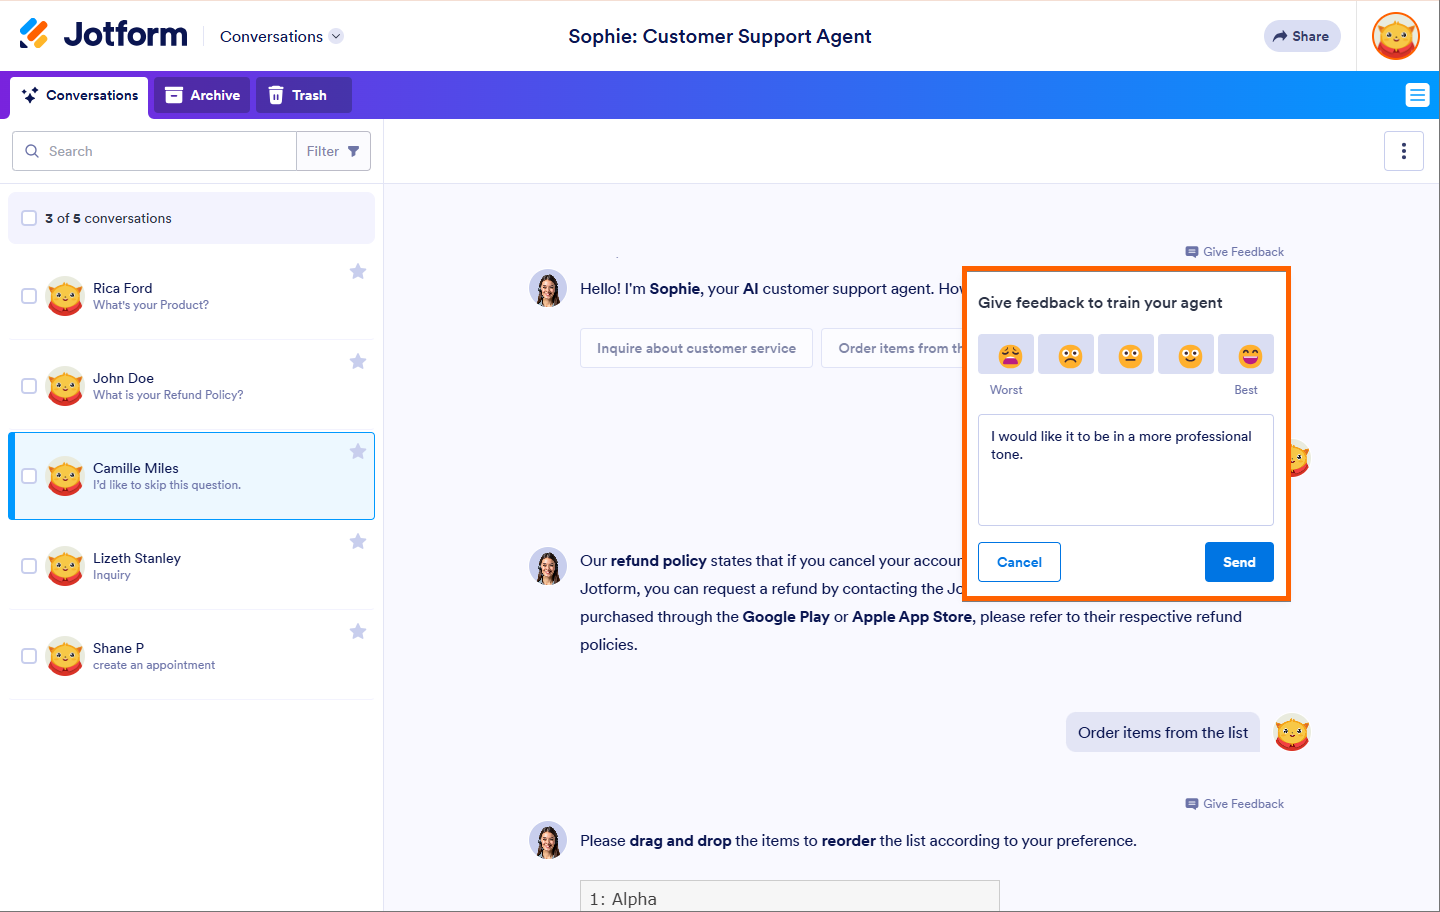The image size is (1440, 912).
Task: Open the Trash tab
Action: (298, 95)
